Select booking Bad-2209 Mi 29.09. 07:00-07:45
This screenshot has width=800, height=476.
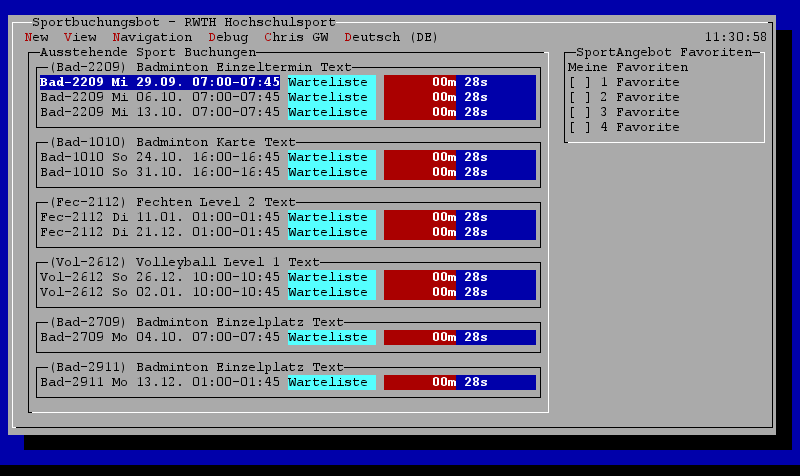[160, 82]
